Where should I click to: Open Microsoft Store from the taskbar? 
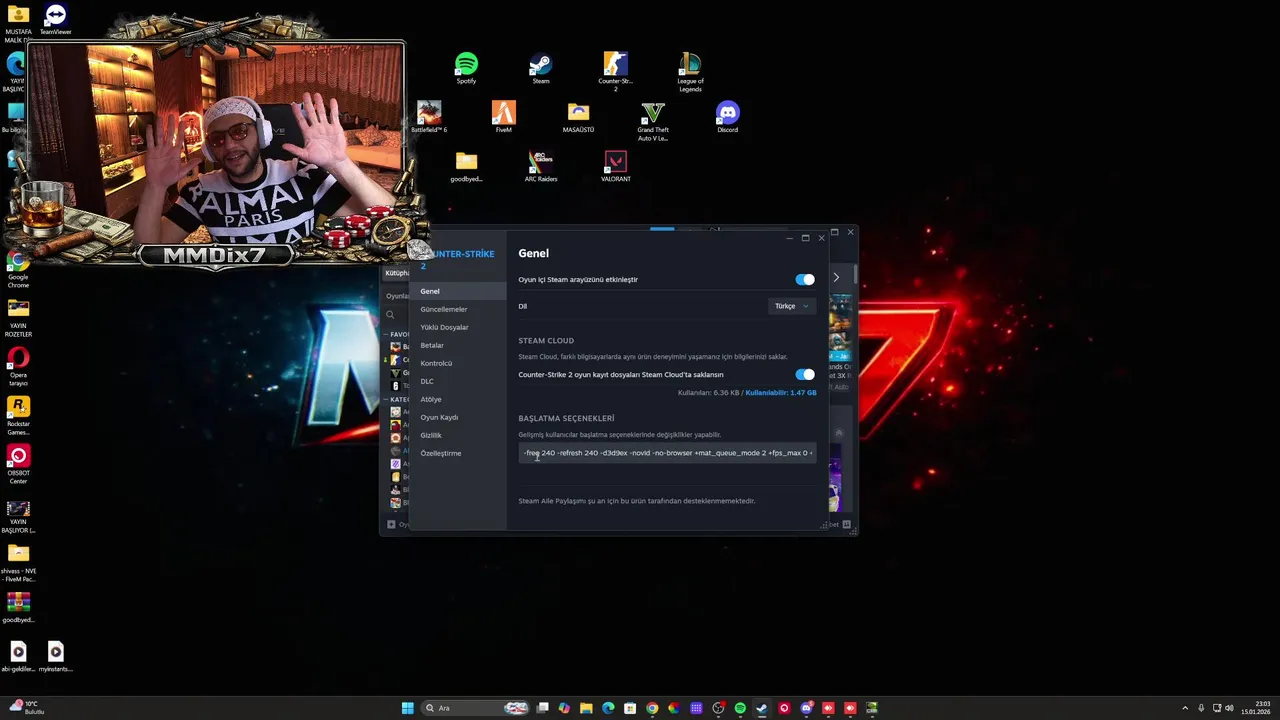(x=630, y=708)
